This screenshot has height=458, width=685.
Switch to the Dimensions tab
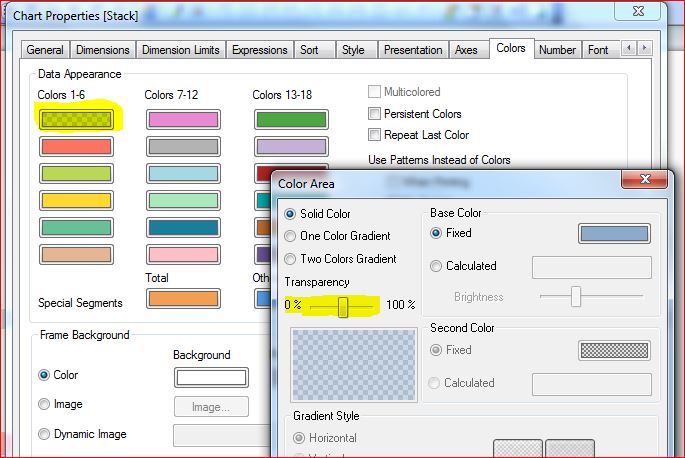tap(103, 50)
